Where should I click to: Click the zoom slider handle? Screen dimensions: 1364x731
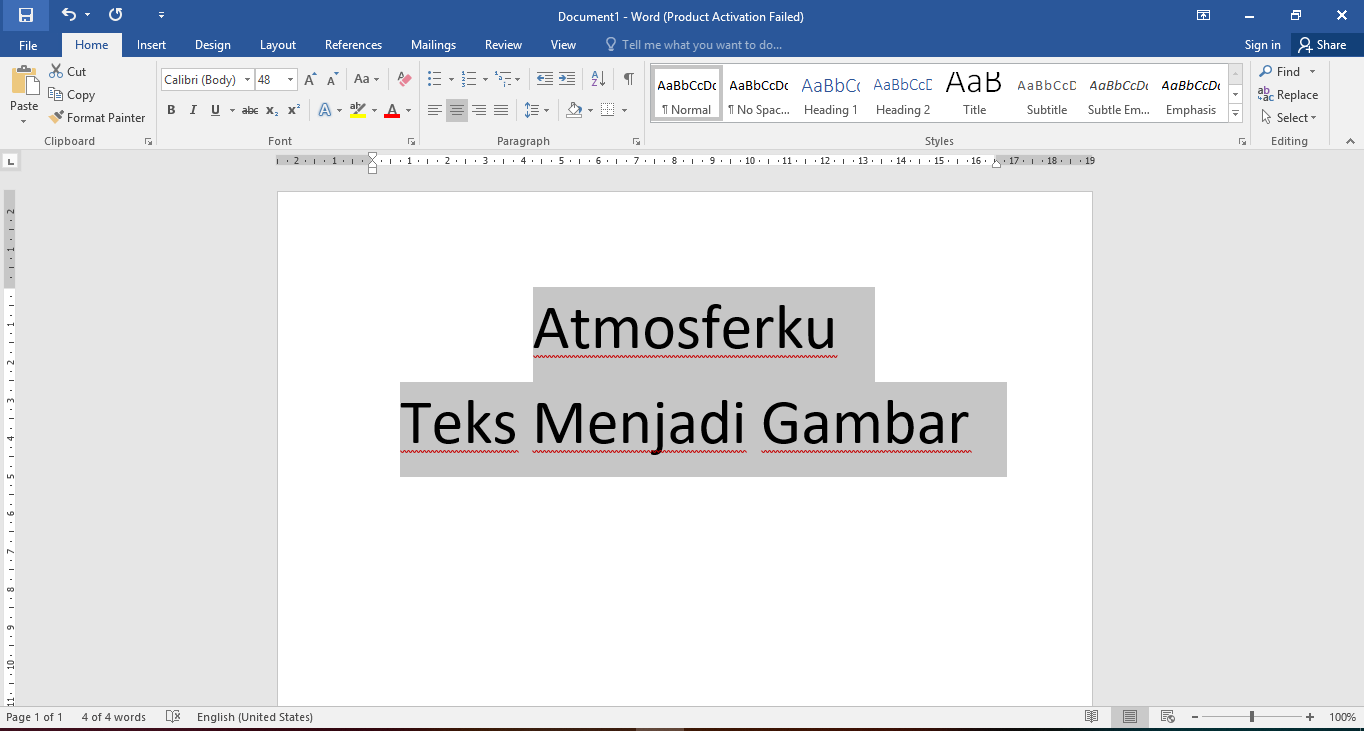1251,717
